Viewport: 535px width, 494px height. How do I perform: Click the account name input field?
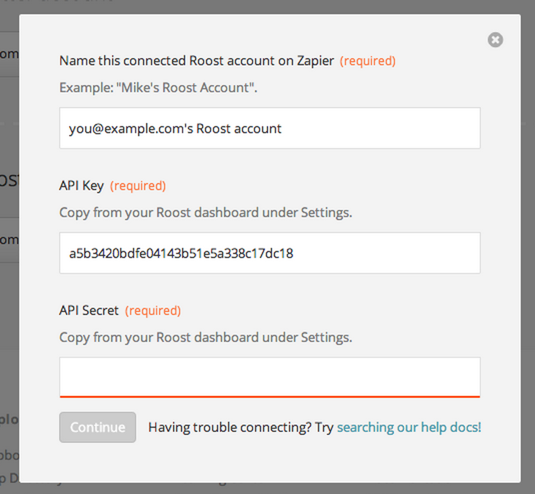(x=270, y=128)
